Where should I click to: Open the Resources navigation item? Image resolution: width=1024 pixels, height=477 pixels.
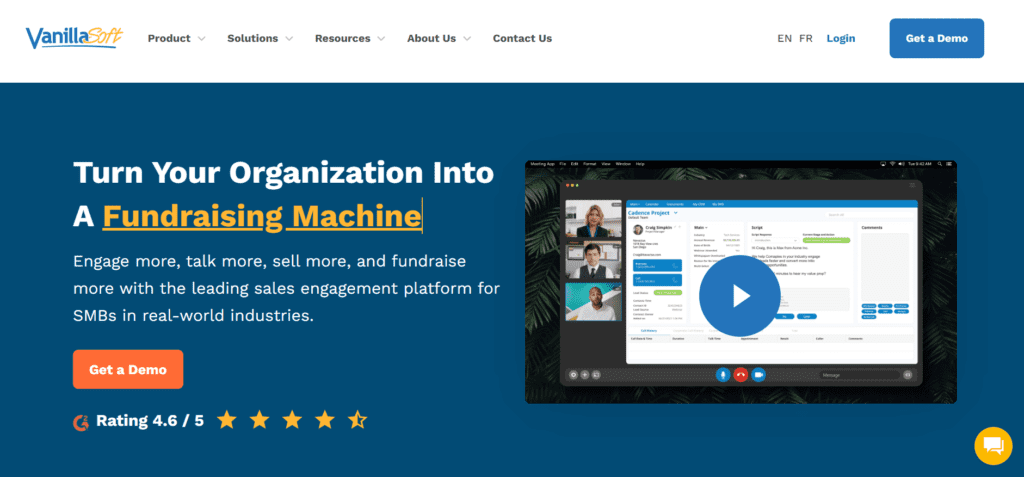click(343, 39)
